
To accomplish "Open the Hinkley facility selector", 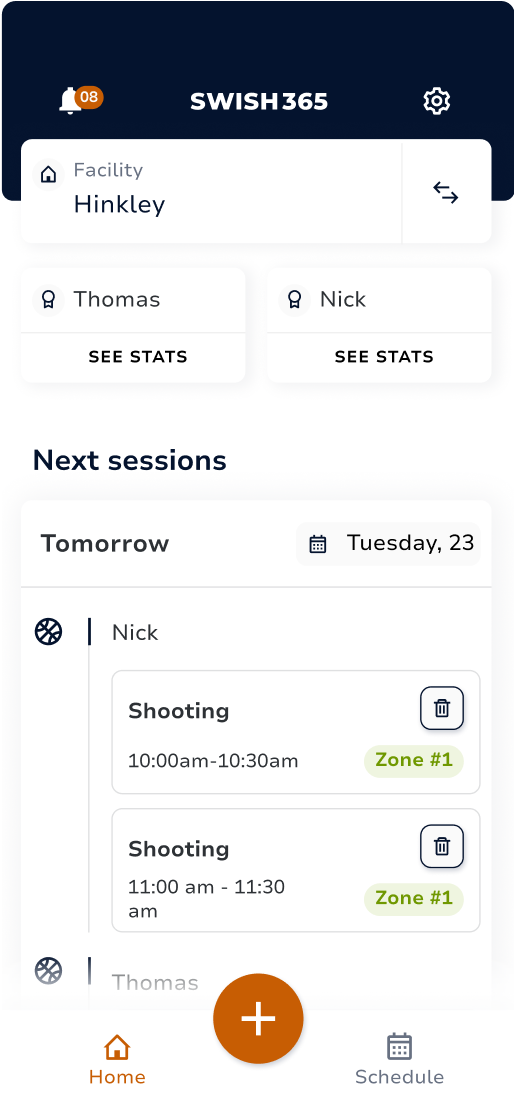I will (211, 191).
